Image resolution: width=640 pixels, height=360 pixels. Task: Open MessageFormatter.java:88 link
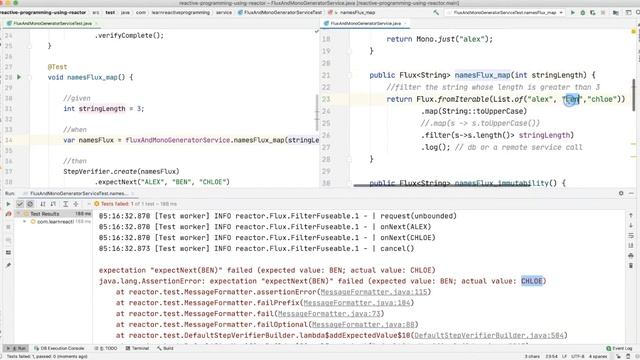click(363, 324)
